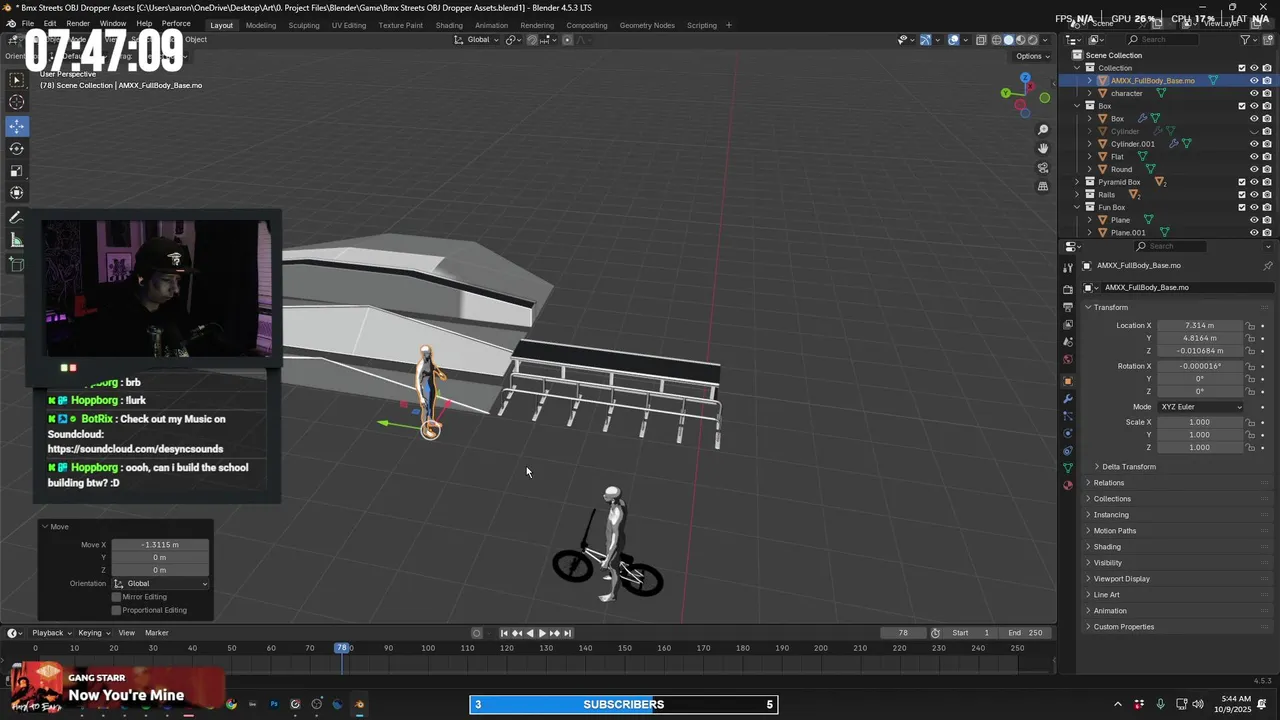Viewport: 1280px width, 720px height.
Task: Jump to the timeline end frame
Action: [x=568, y=633]
